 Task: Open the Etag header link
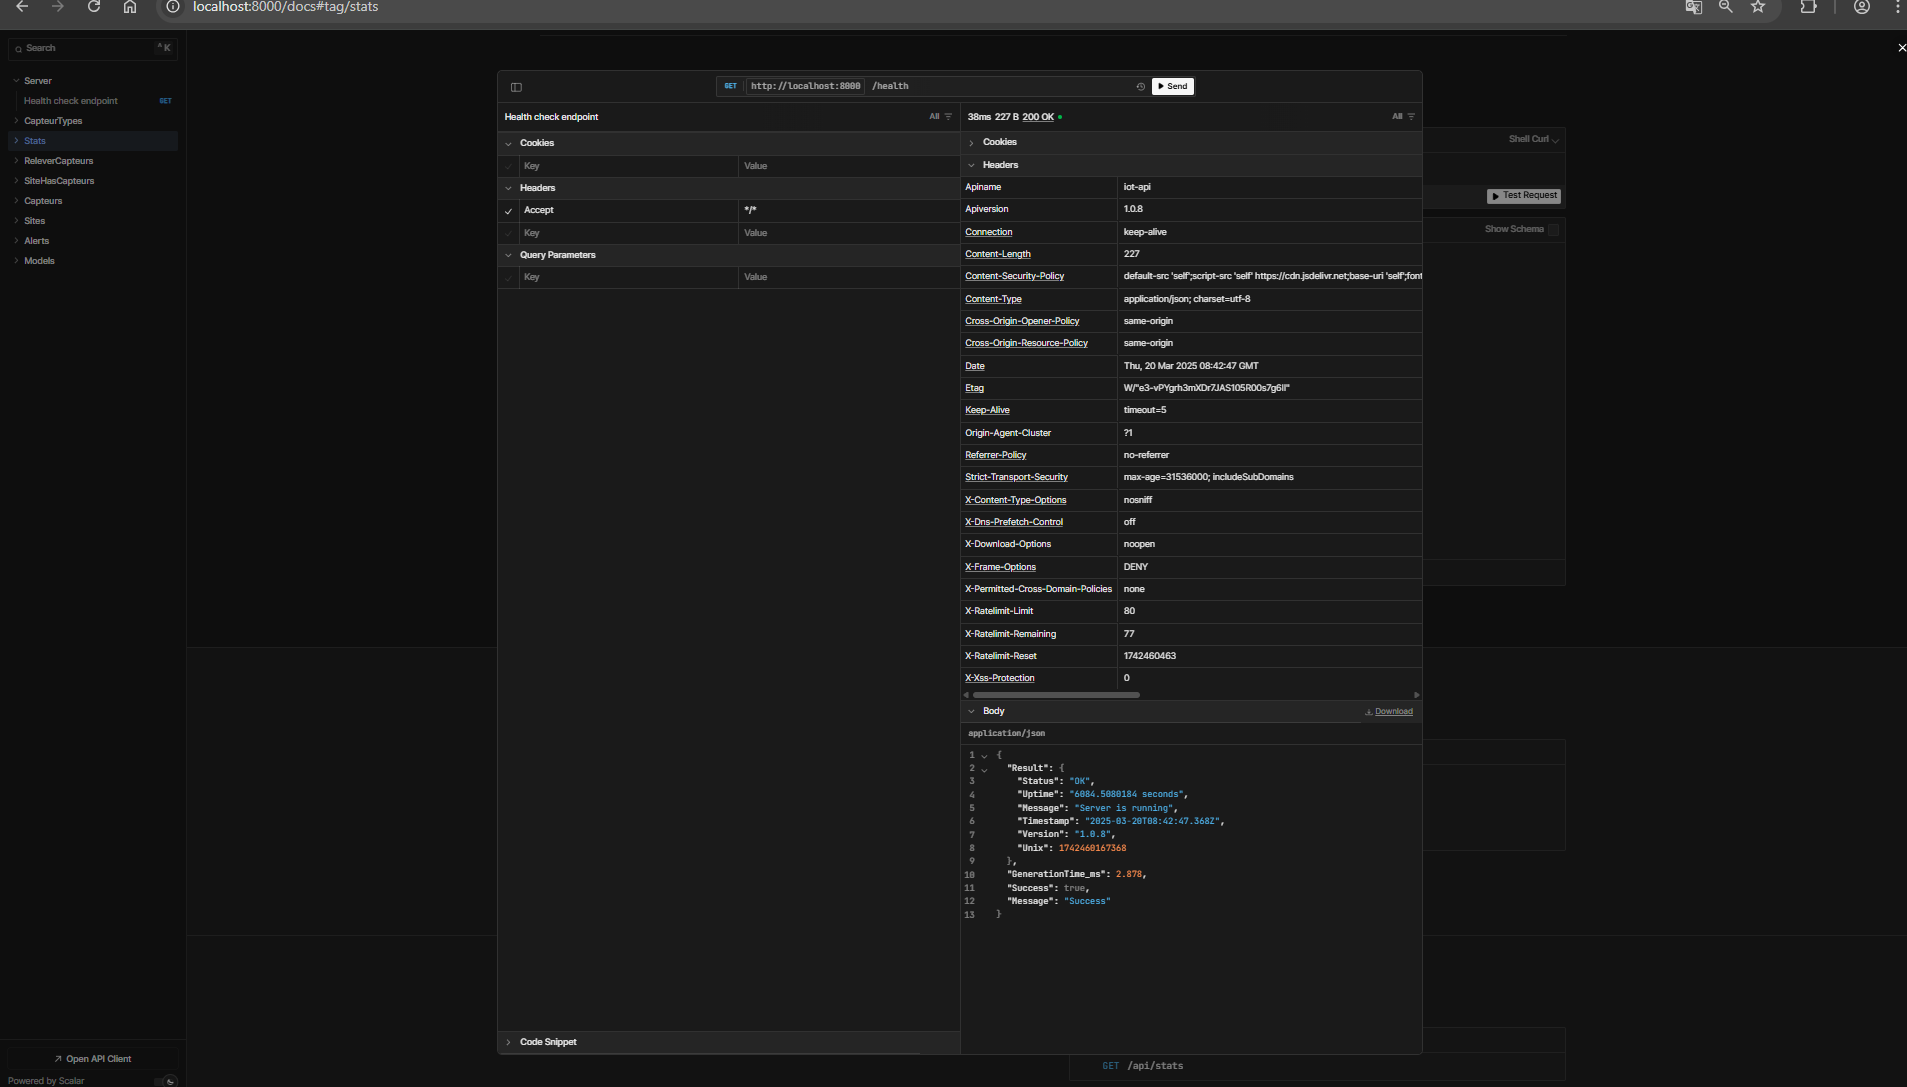coord(974,388)
